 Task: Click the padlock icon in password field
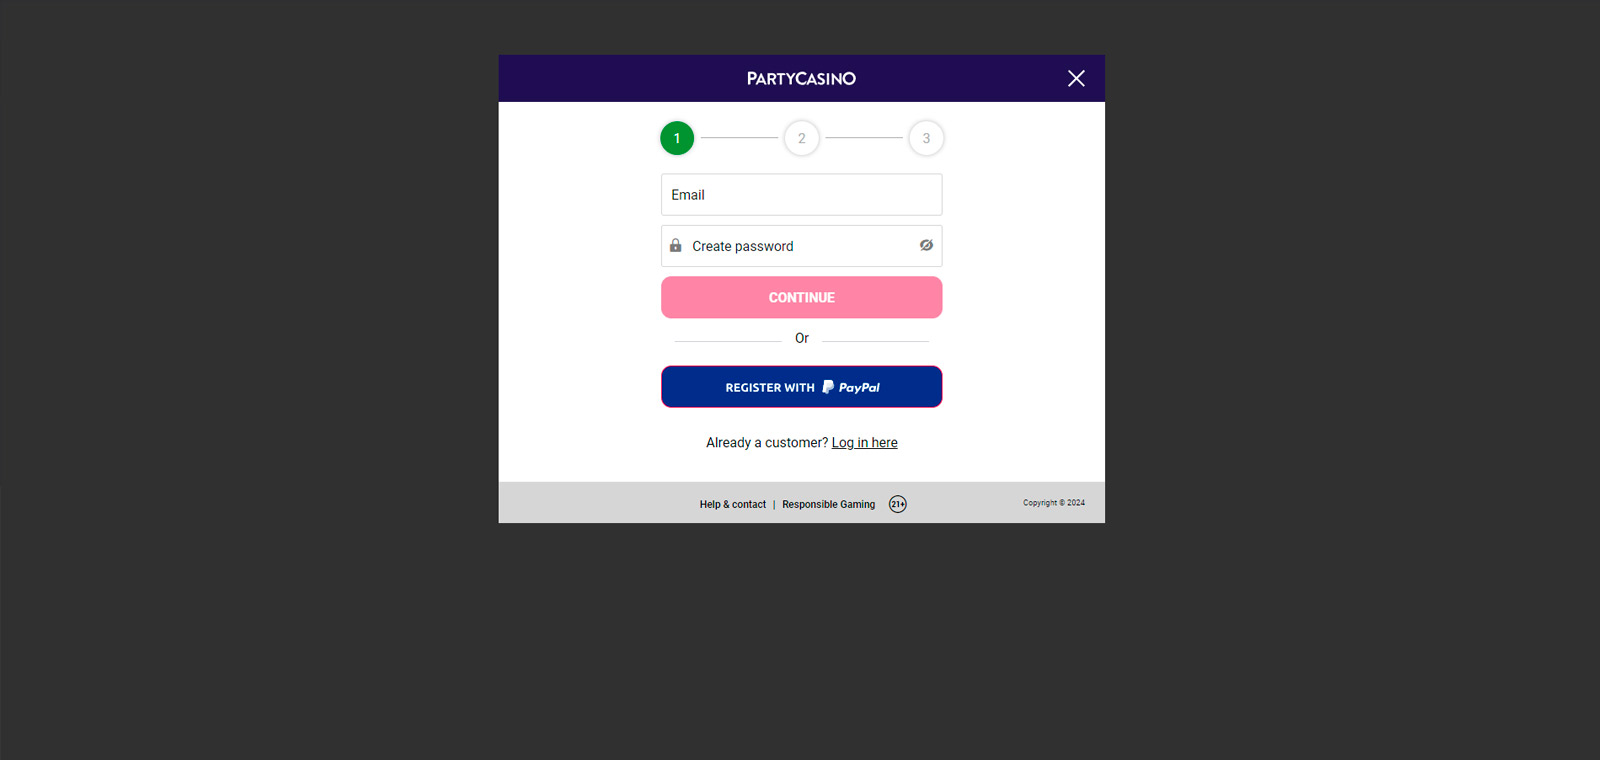tap(676, 245)
